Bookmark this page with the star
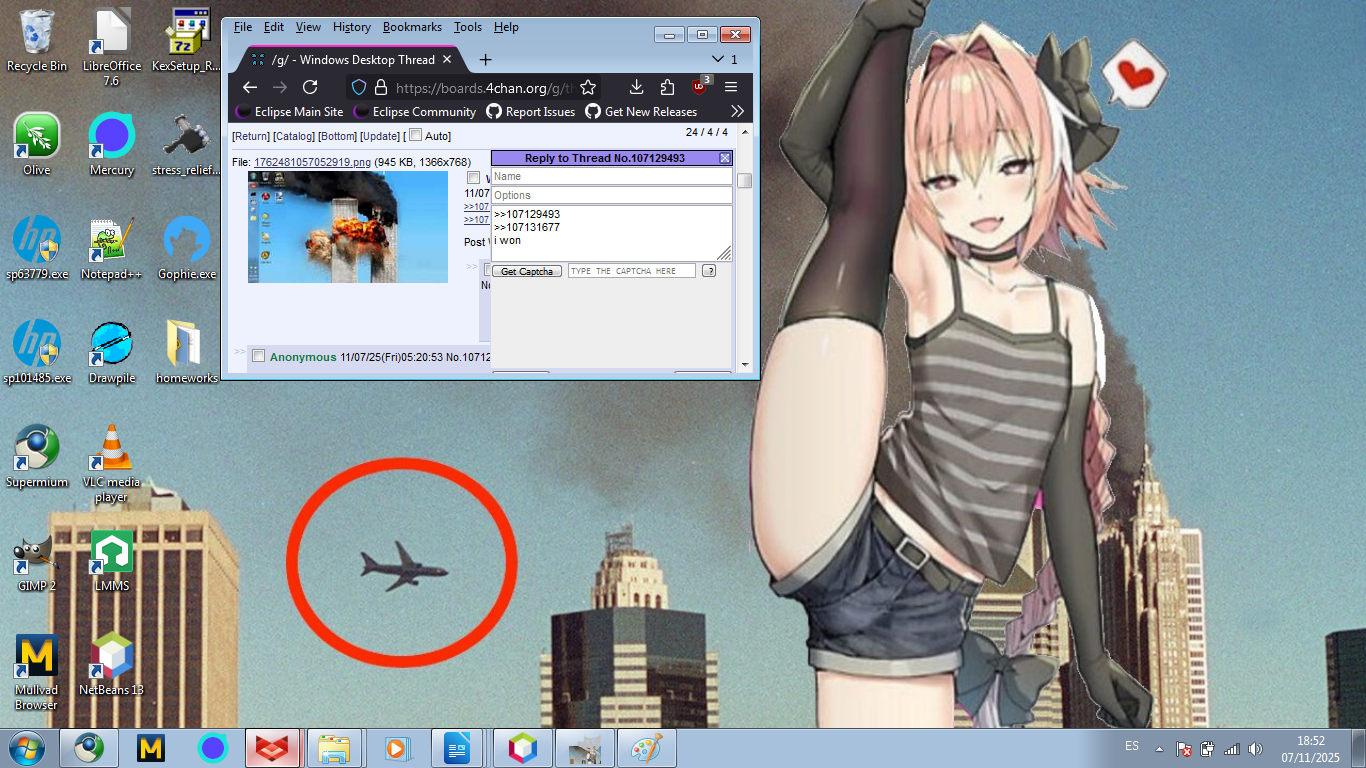The height and width of the screenshot is (768, 1366). coord(588,87)
